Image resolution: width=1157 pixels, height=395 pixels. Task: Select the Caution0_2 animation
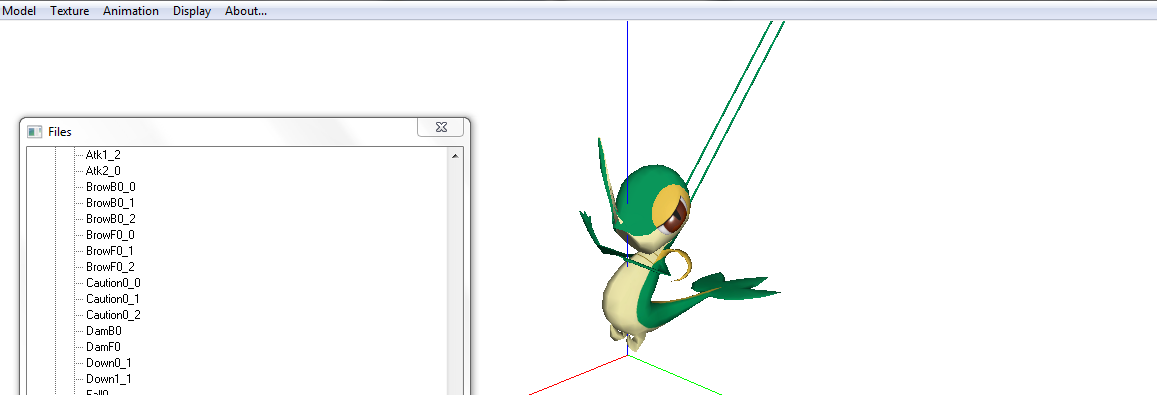click(x=113, y=315)
